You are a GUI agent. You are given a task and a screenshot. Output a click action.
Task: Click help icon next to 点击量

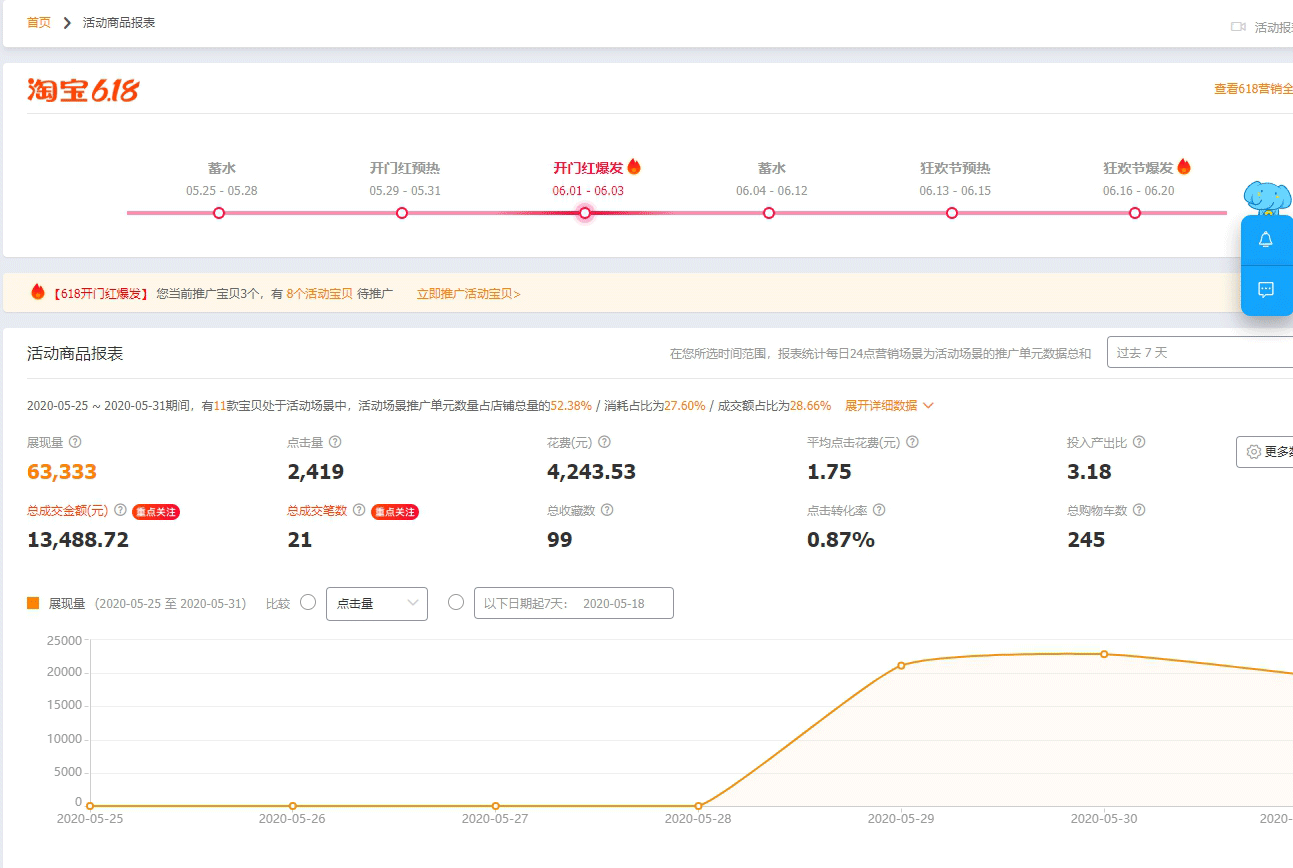pyautogui.click(x=335, y=442)
